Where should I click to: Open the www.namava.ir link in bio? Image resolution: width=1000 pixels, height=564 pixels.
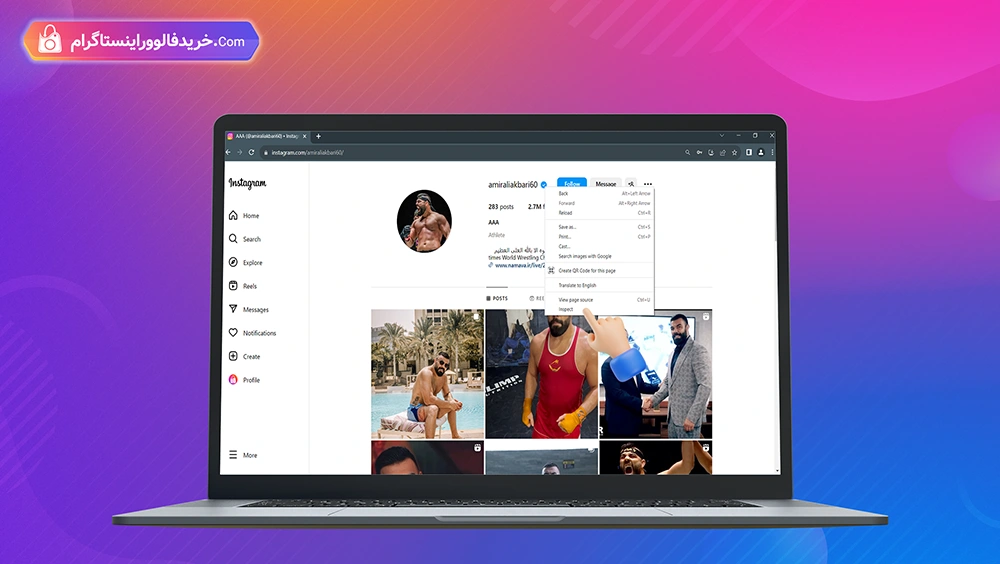518,265
